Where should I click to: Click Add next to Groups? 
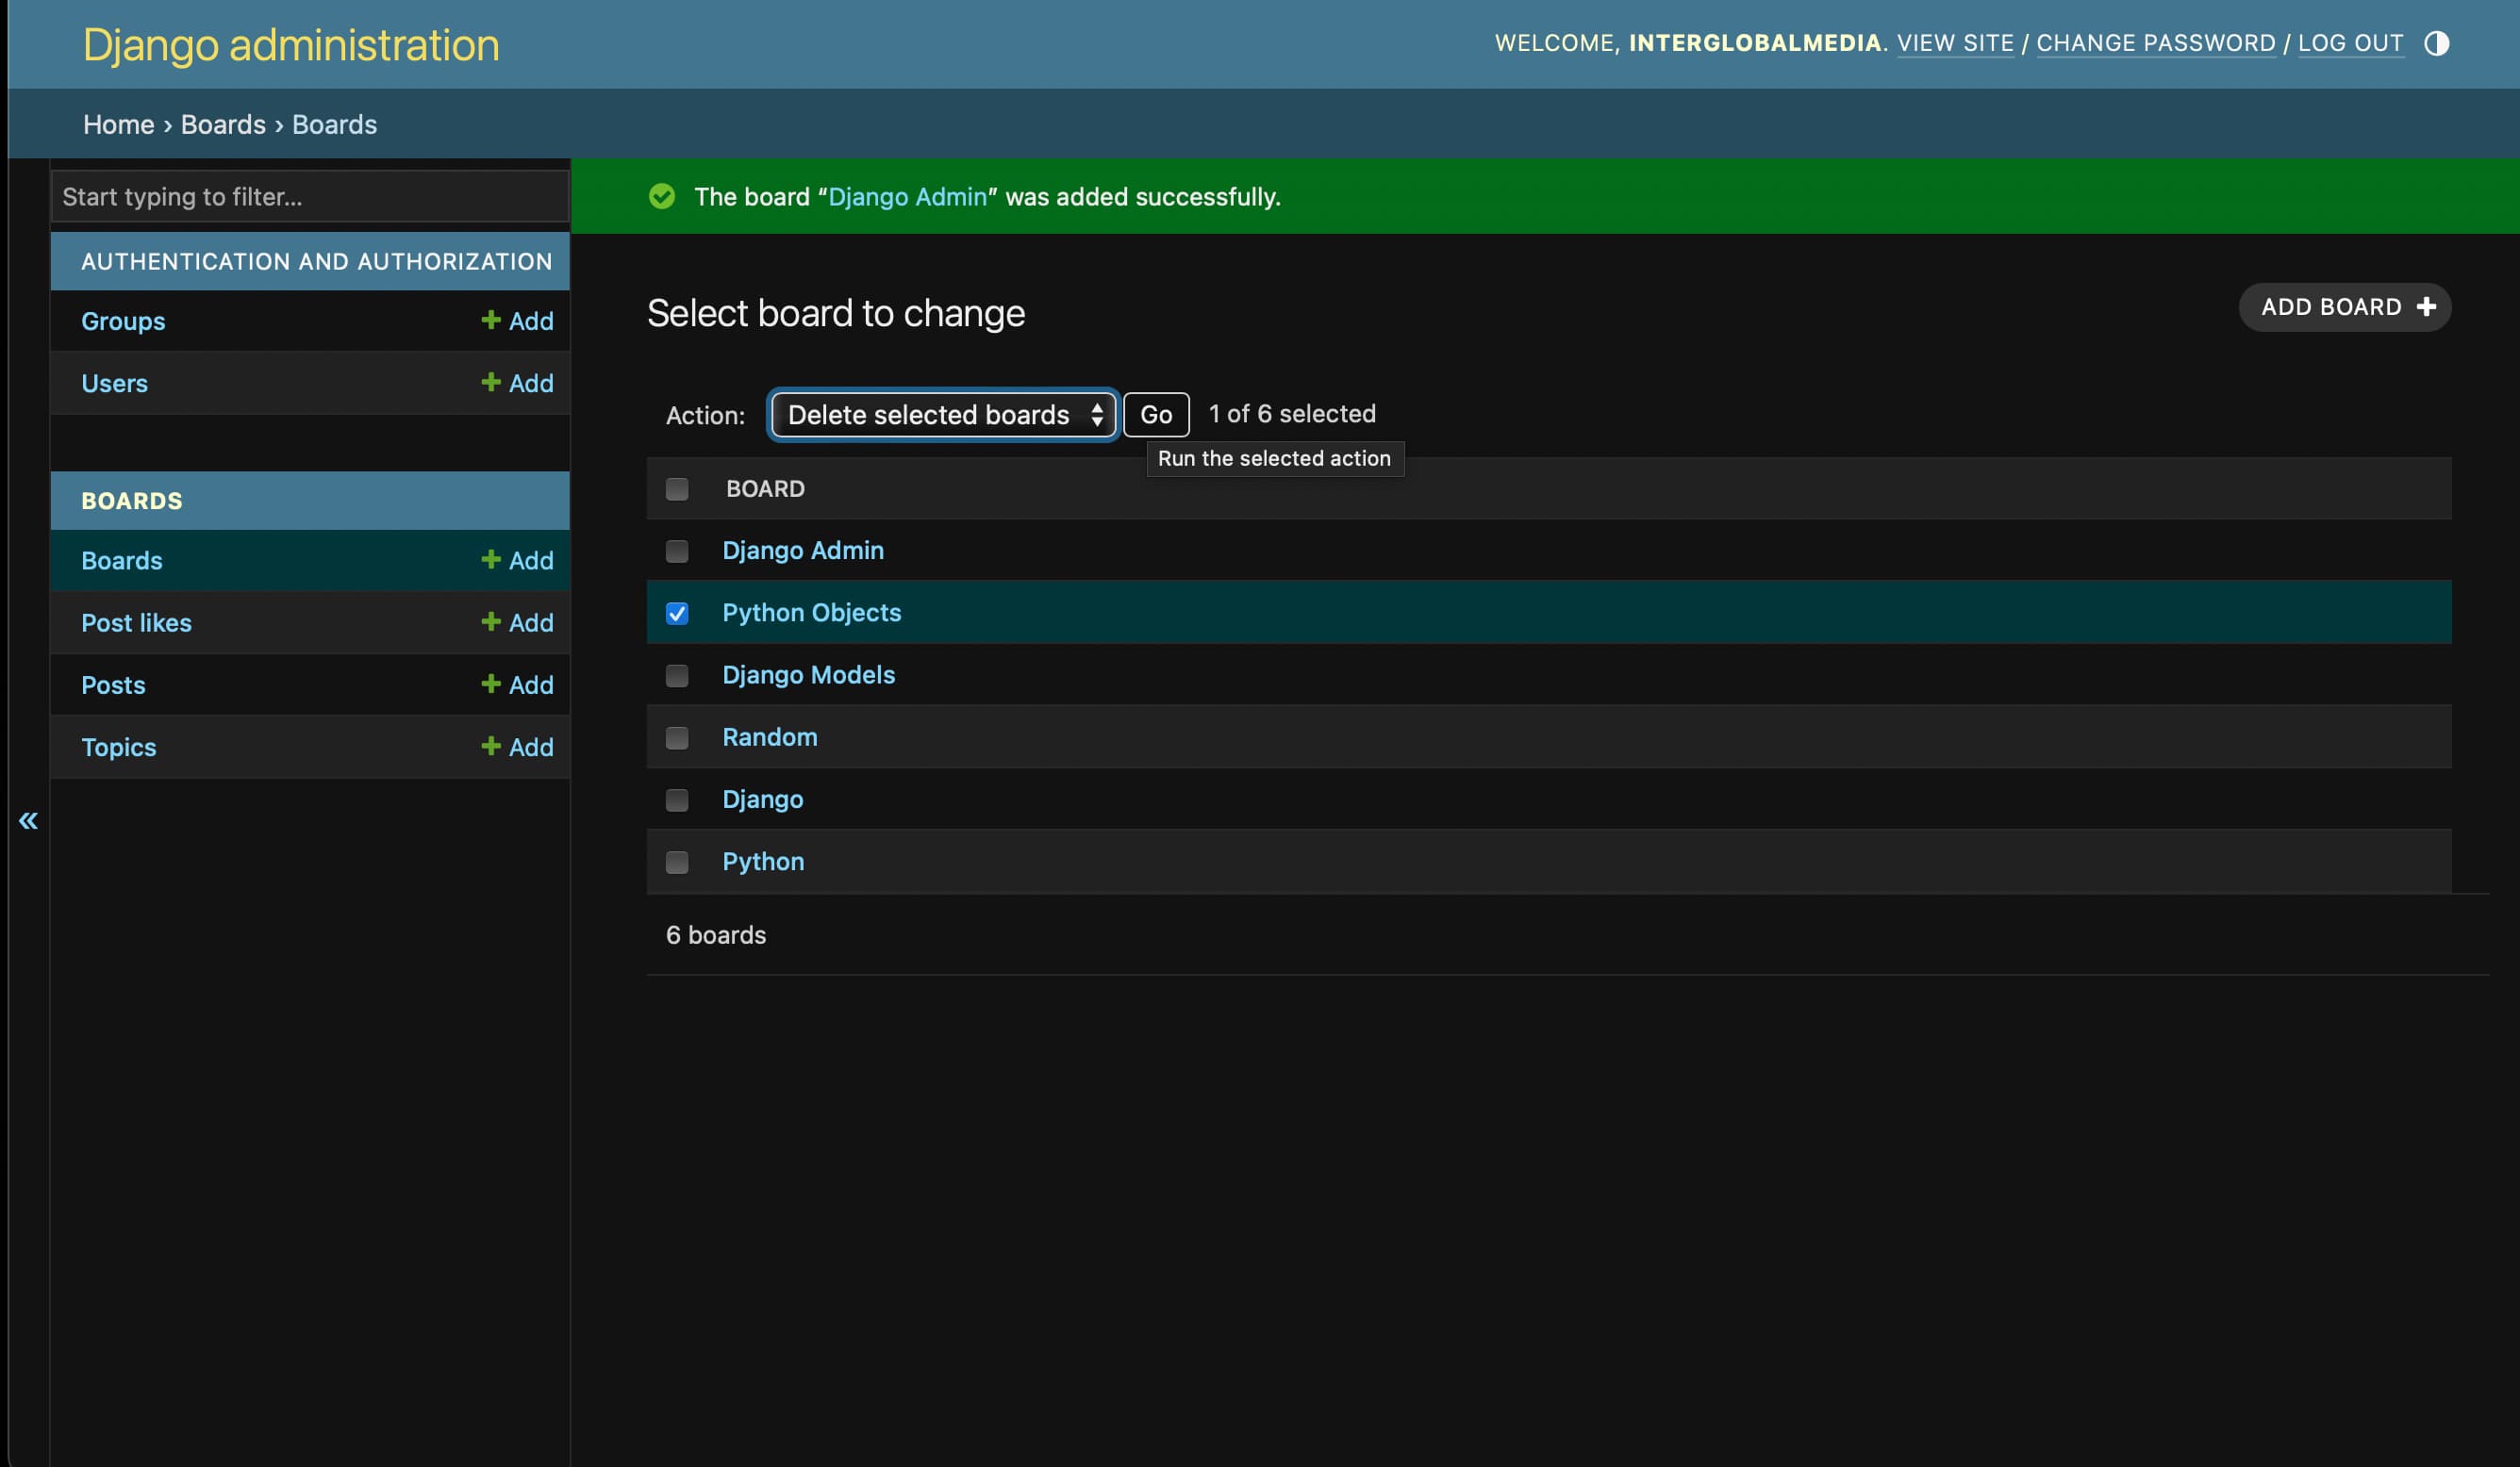click(517, 321)
